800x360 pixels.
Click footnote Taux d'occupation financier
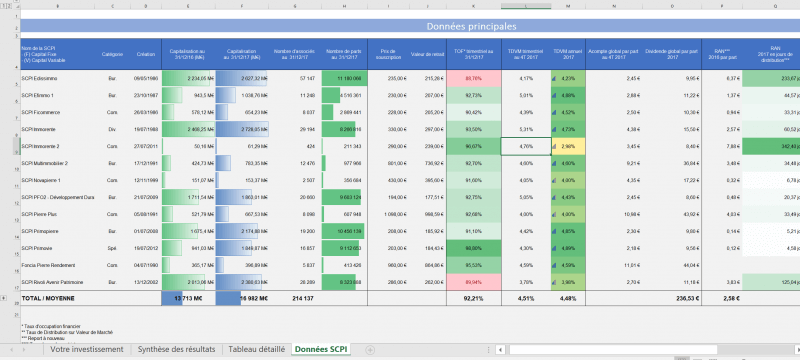coord(51,326)
